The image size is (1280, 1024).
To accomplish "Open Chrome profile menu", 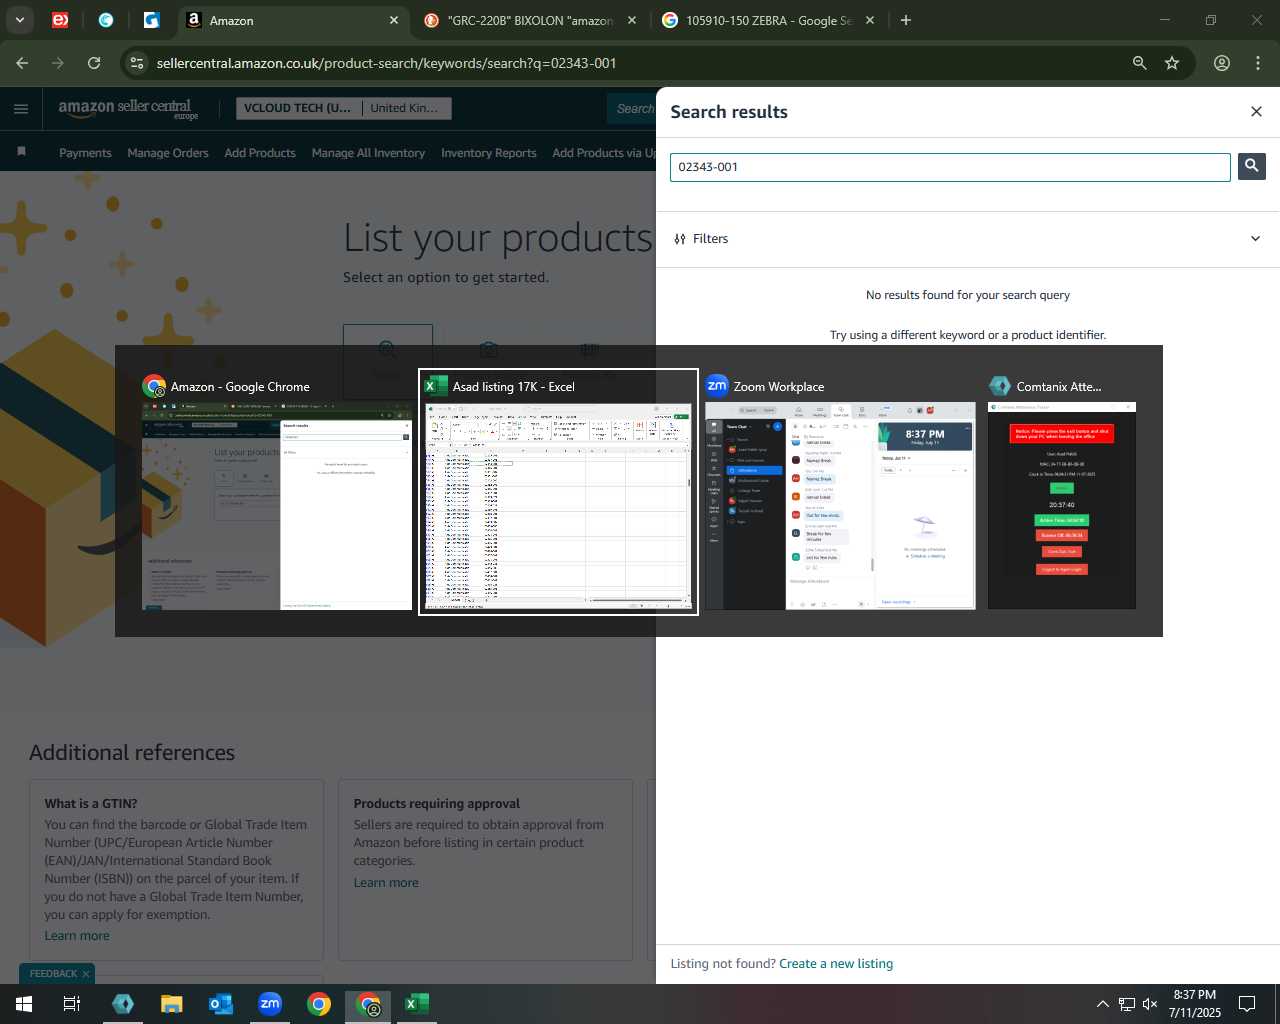I will pyautogui.click(x=1222, y=63).
